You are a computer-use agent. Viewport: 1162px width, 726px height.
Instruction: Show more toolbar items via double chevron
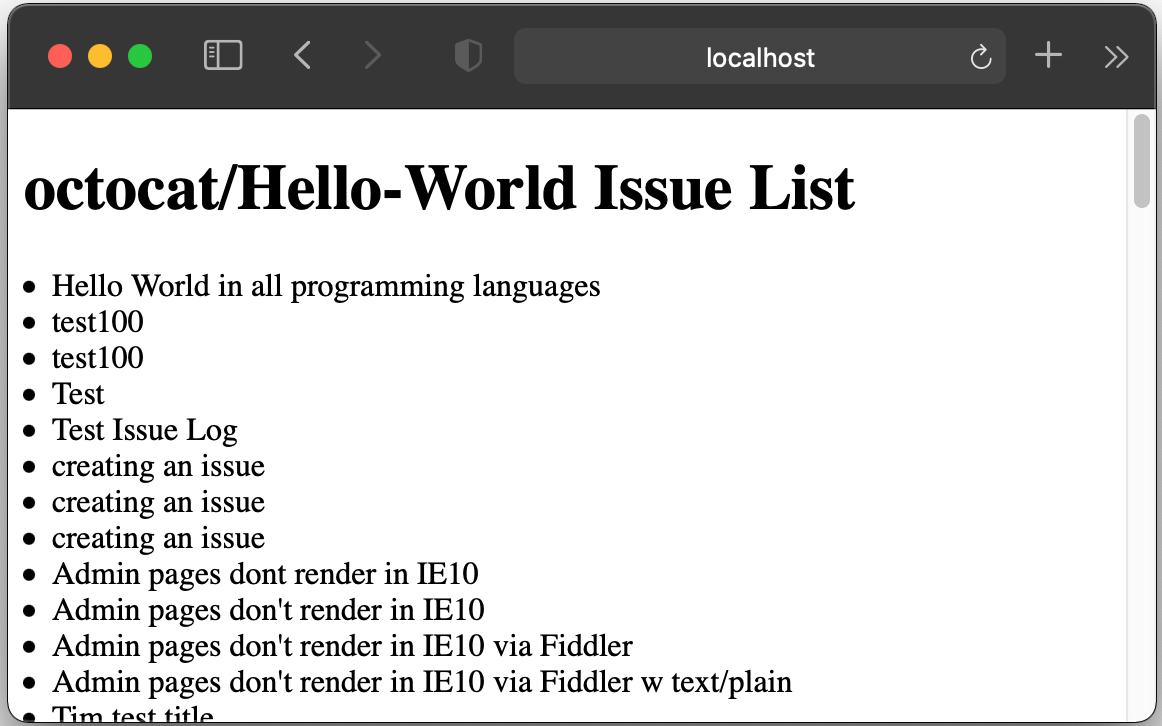pos(1116,56)
